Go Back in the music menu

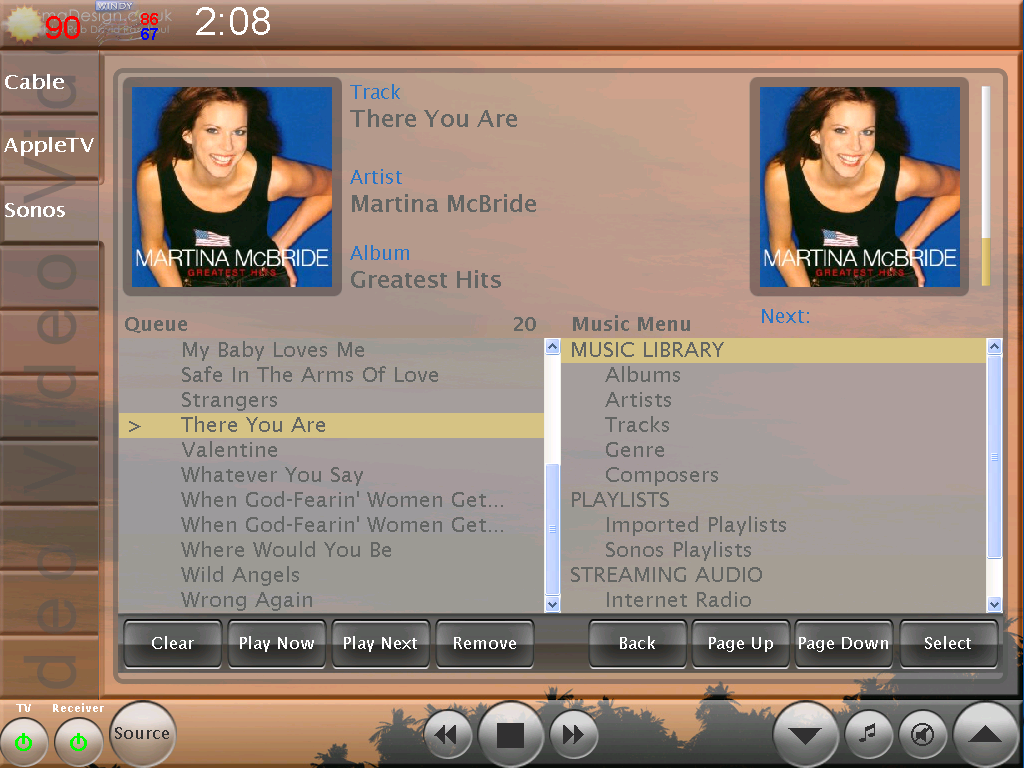point(637,643)
